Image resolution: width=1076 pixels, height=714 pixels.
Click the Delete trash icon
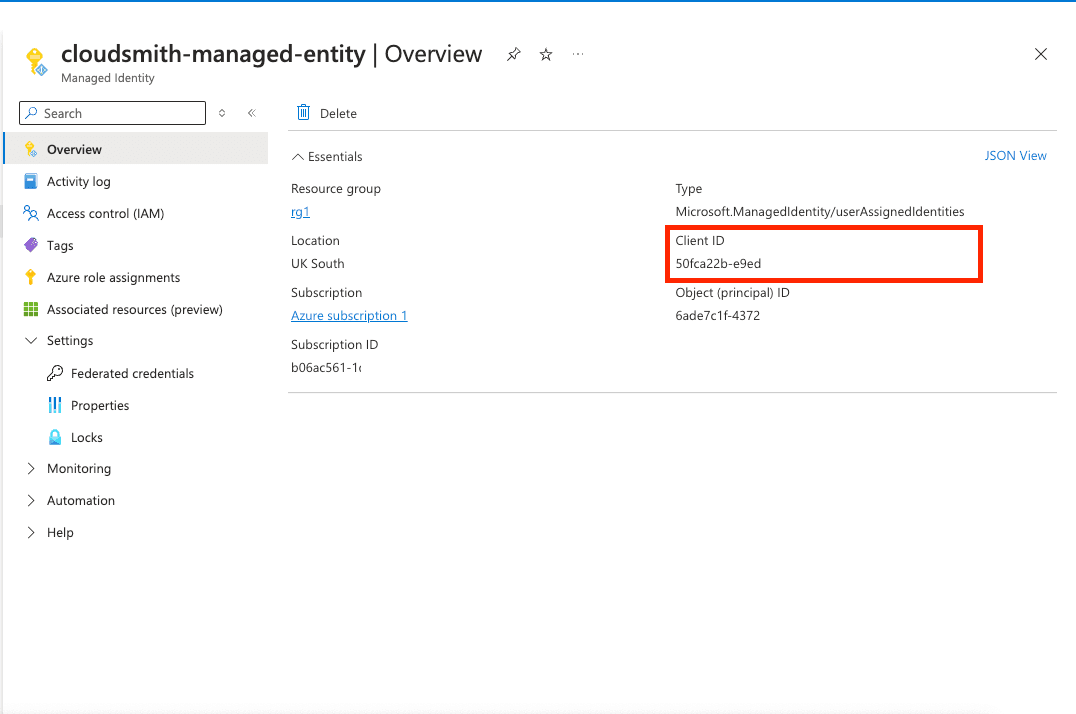tap(304, 113)
